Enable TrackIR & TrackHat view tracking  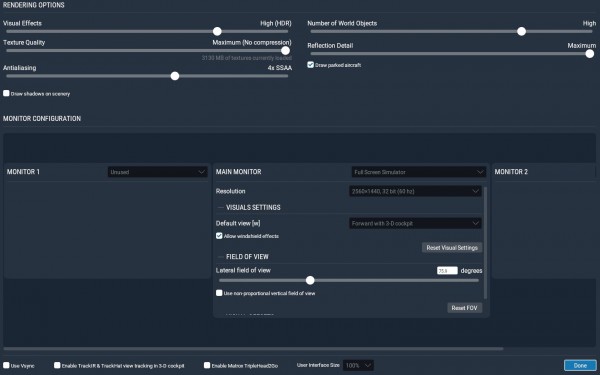(x=57, y=365)
